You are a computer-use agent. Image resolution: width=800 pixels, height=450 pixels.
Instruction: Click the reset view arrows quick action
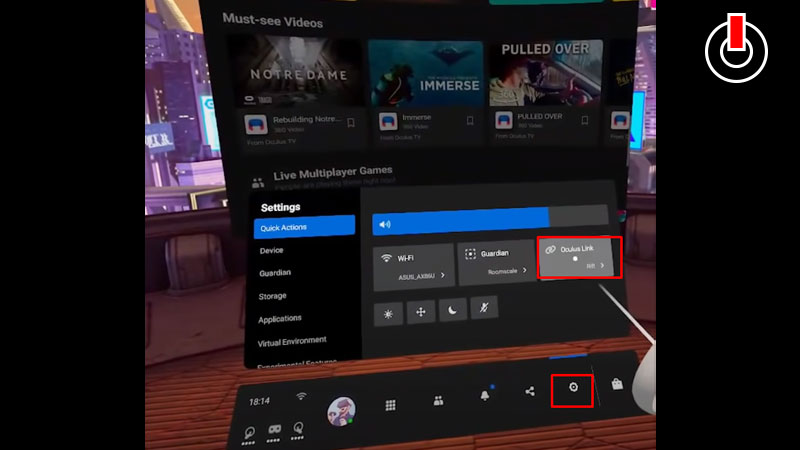[x=421, y=312]
